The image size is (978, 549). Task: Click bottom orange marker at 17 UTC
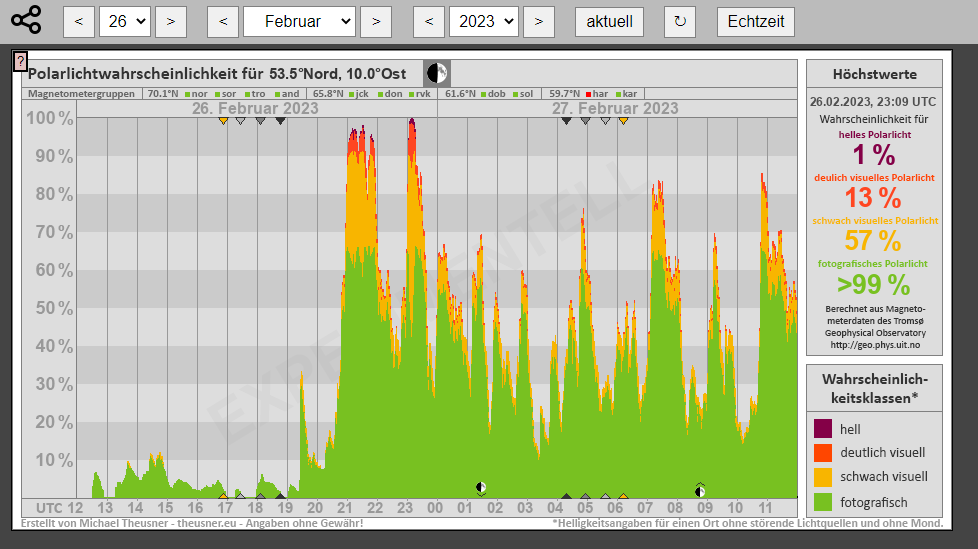223,497
